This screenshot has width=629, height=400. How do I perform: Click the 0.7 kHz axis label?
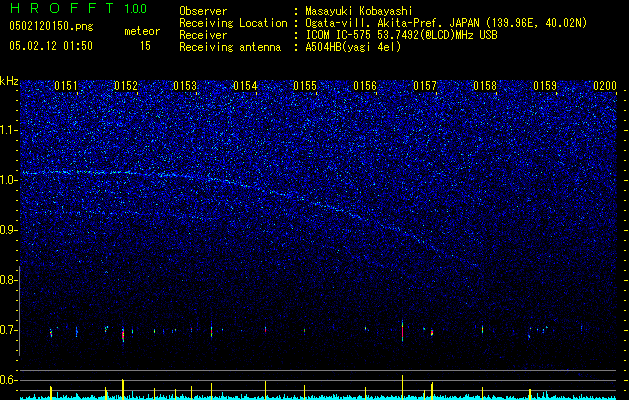8,330
